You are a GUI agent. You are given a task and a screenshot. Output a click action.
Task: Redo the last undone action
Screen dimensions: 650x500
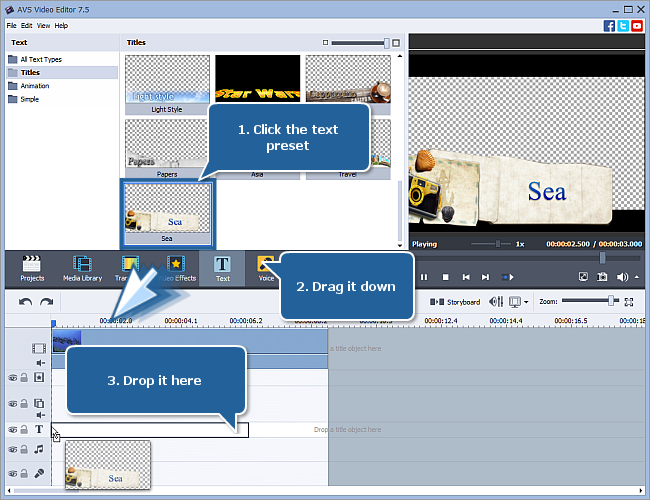46,302
